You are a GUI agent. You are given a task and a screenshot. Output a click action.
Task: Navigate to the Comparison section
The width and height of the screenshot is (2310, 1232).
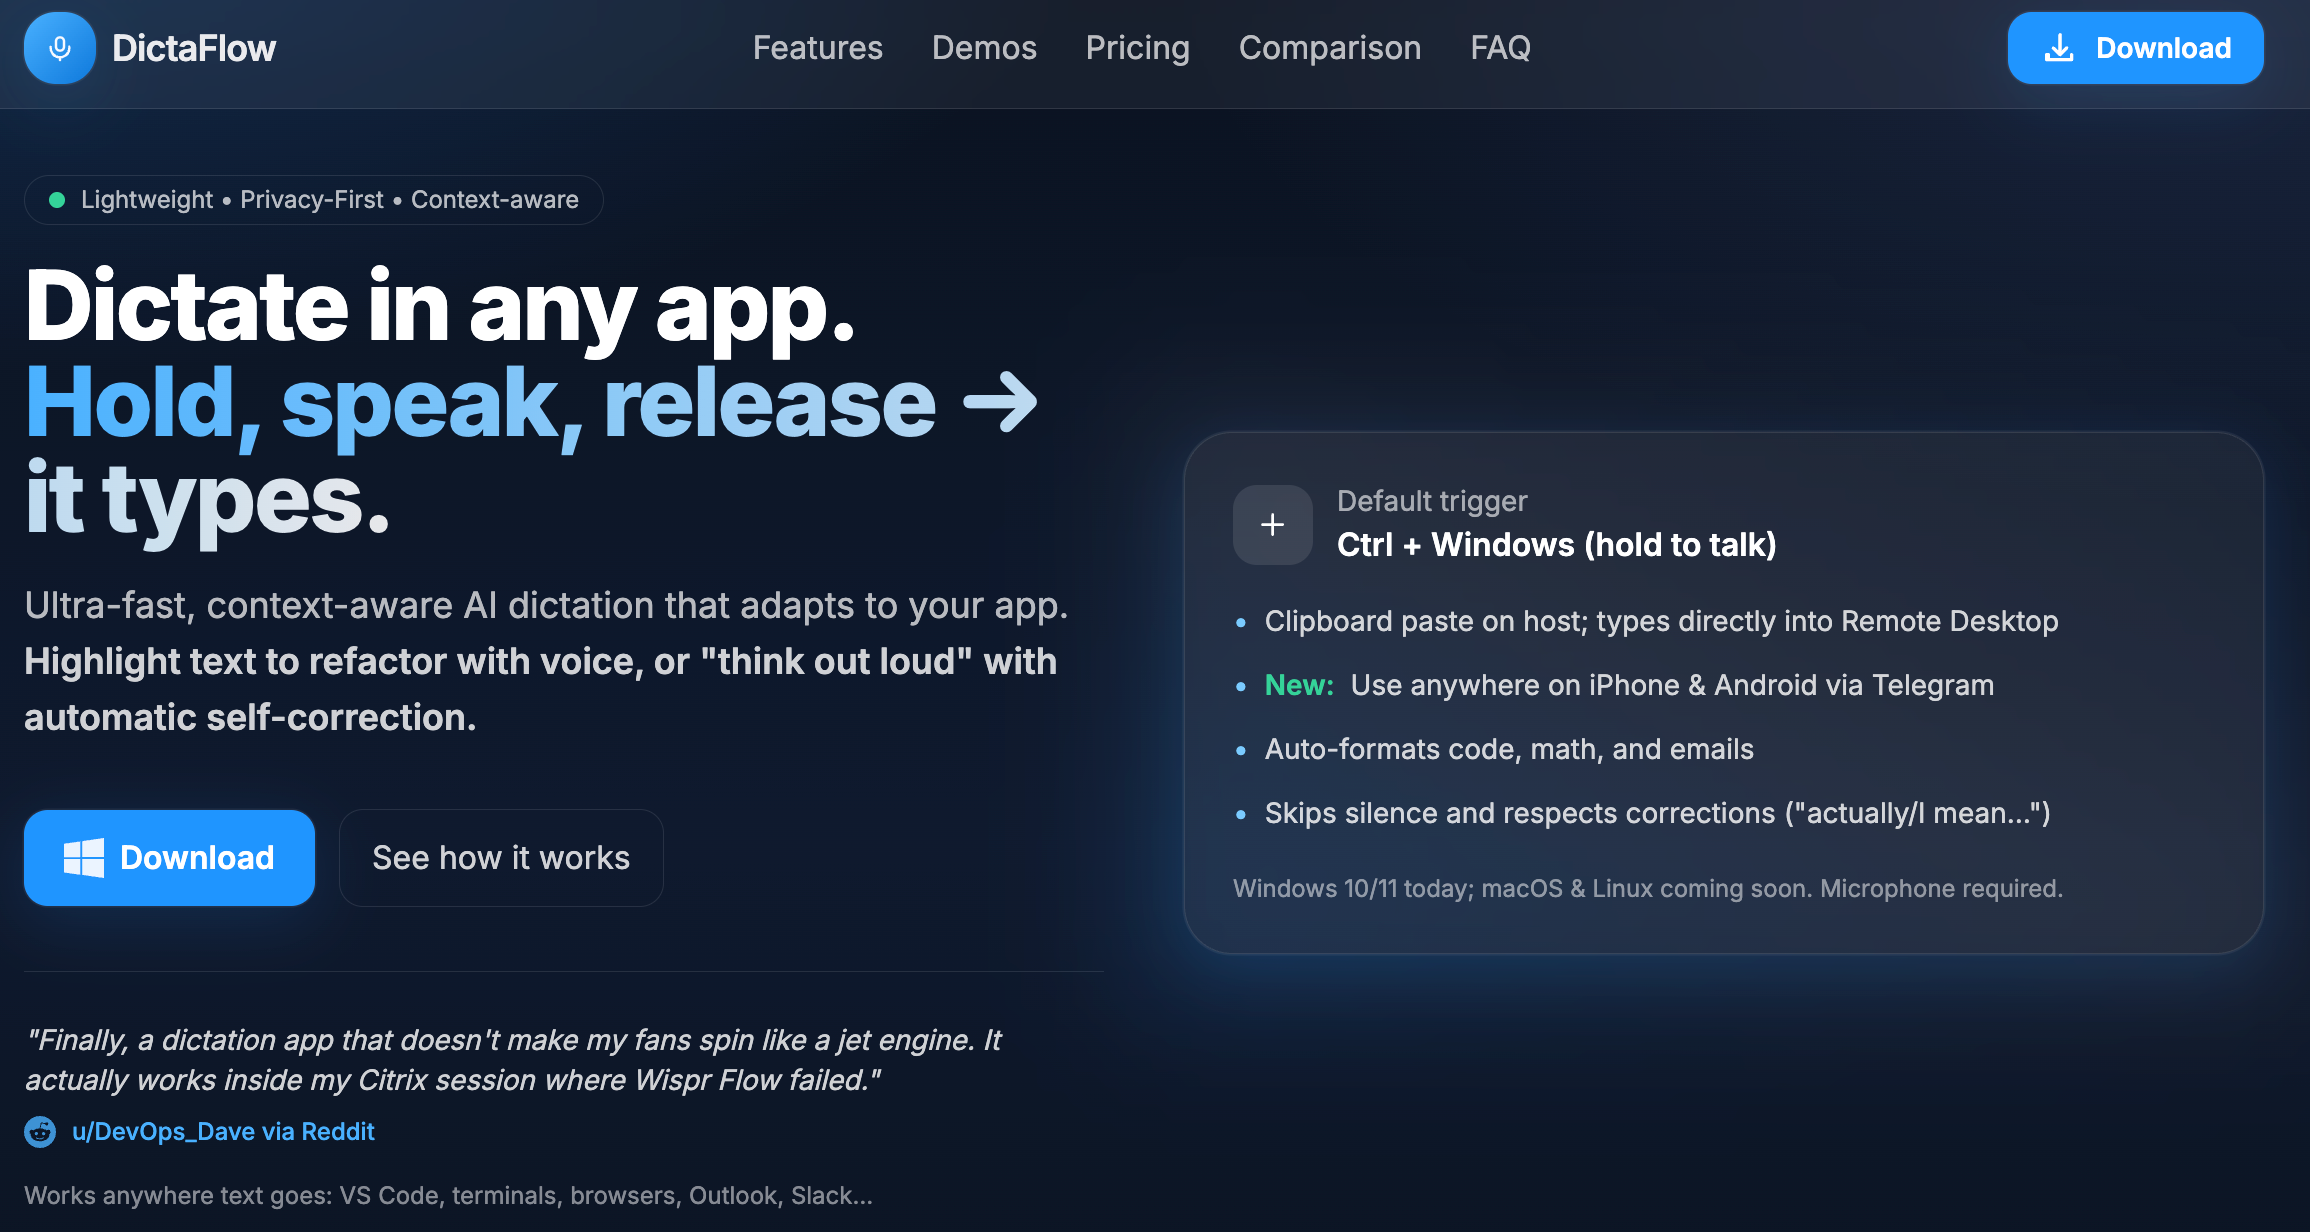pos(1329,48)
